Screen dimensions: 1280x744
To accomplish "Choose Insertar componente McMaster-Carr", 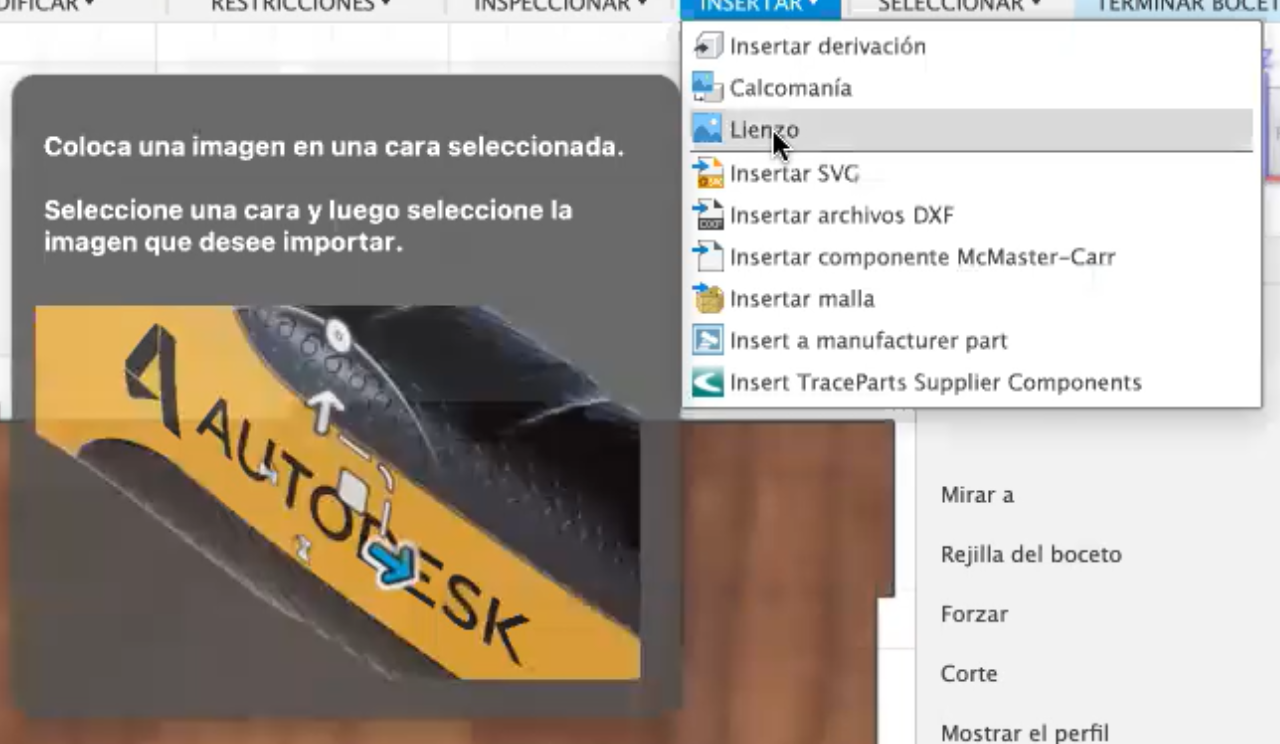I will pyautogui.click(x=971, y=257).
